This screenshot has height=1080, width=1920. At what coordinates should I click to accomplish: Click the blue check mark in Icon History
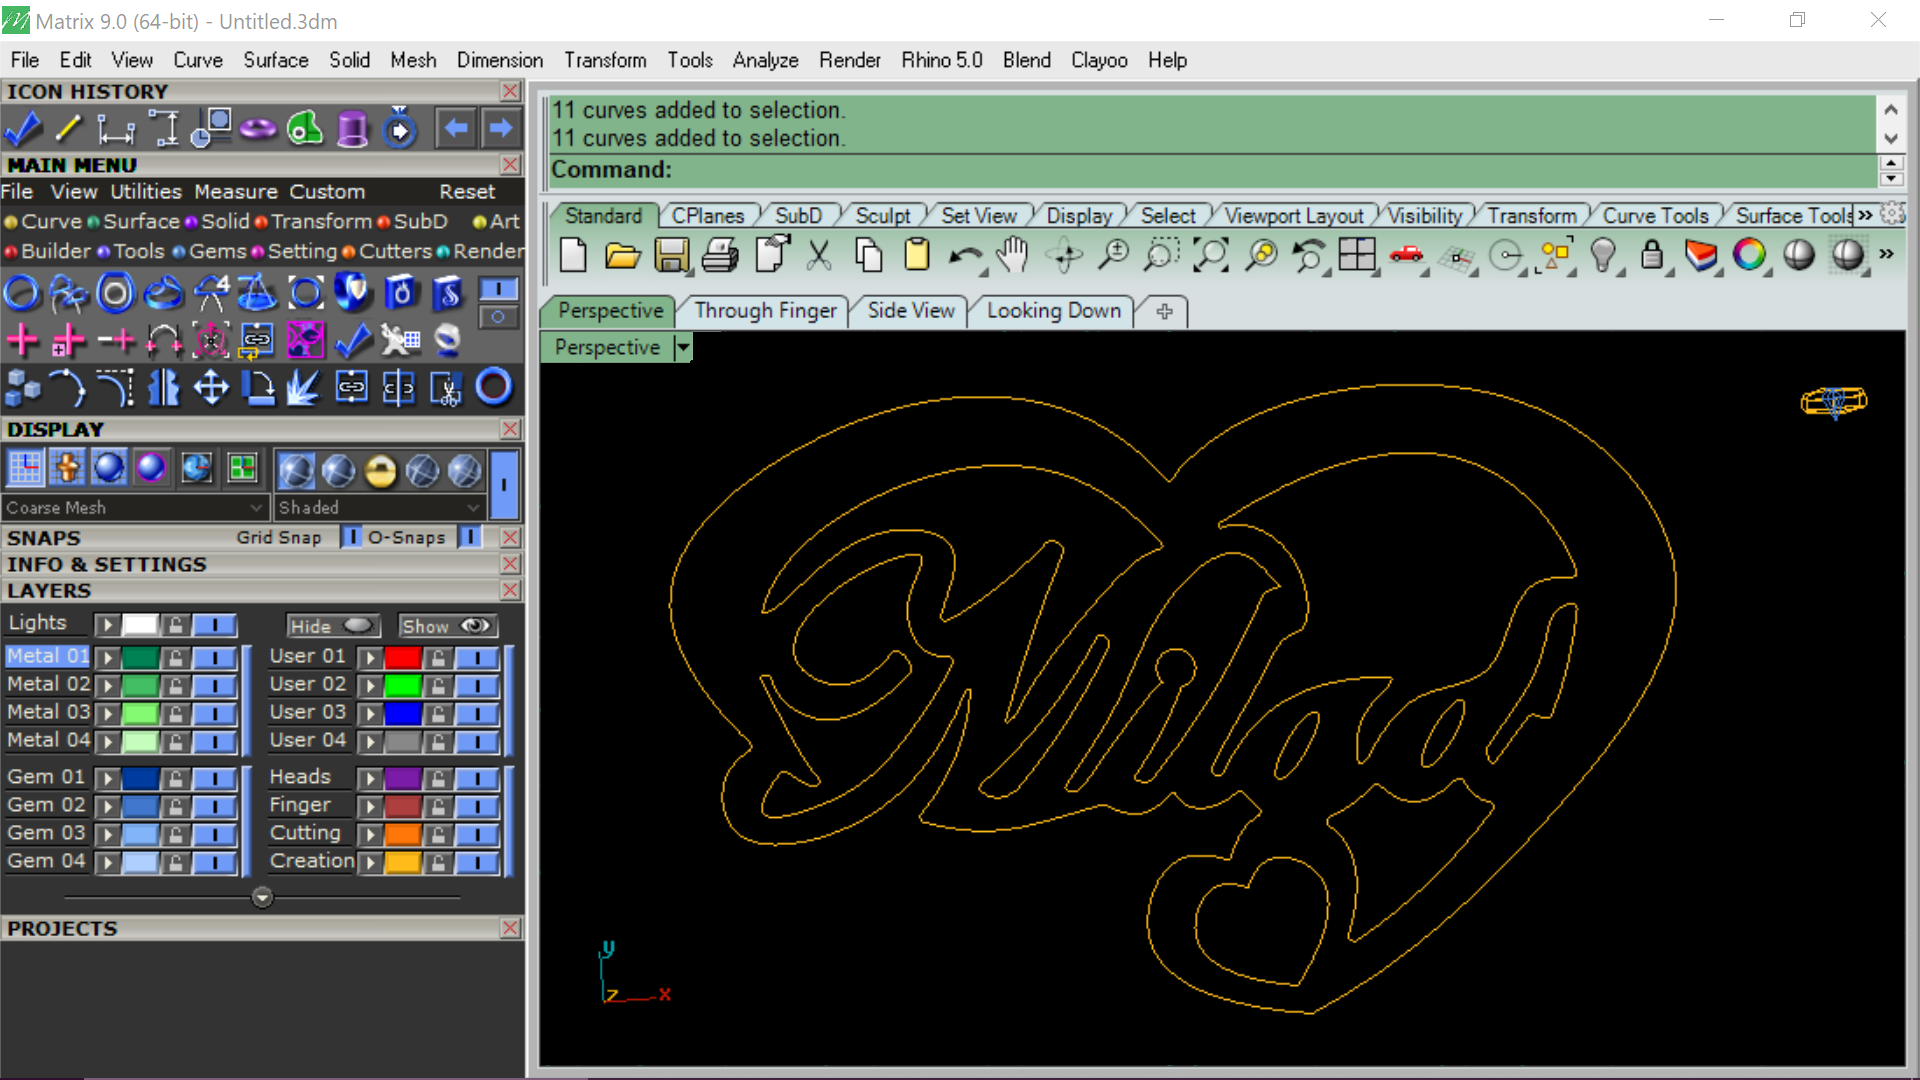[22, 129]
